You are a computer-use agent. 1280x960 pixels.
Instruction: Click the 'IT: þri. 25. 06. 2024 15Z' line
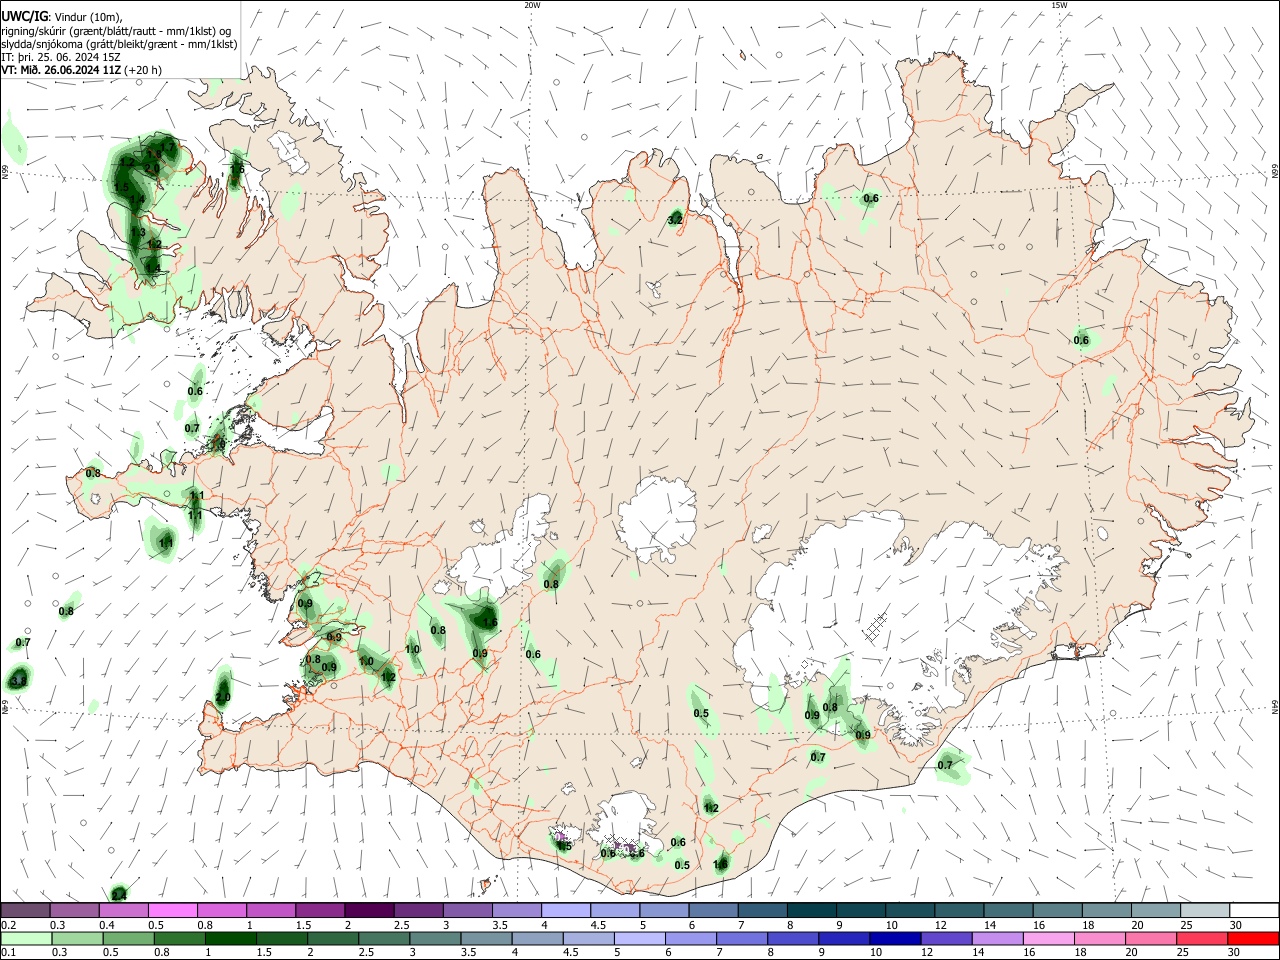61,57
